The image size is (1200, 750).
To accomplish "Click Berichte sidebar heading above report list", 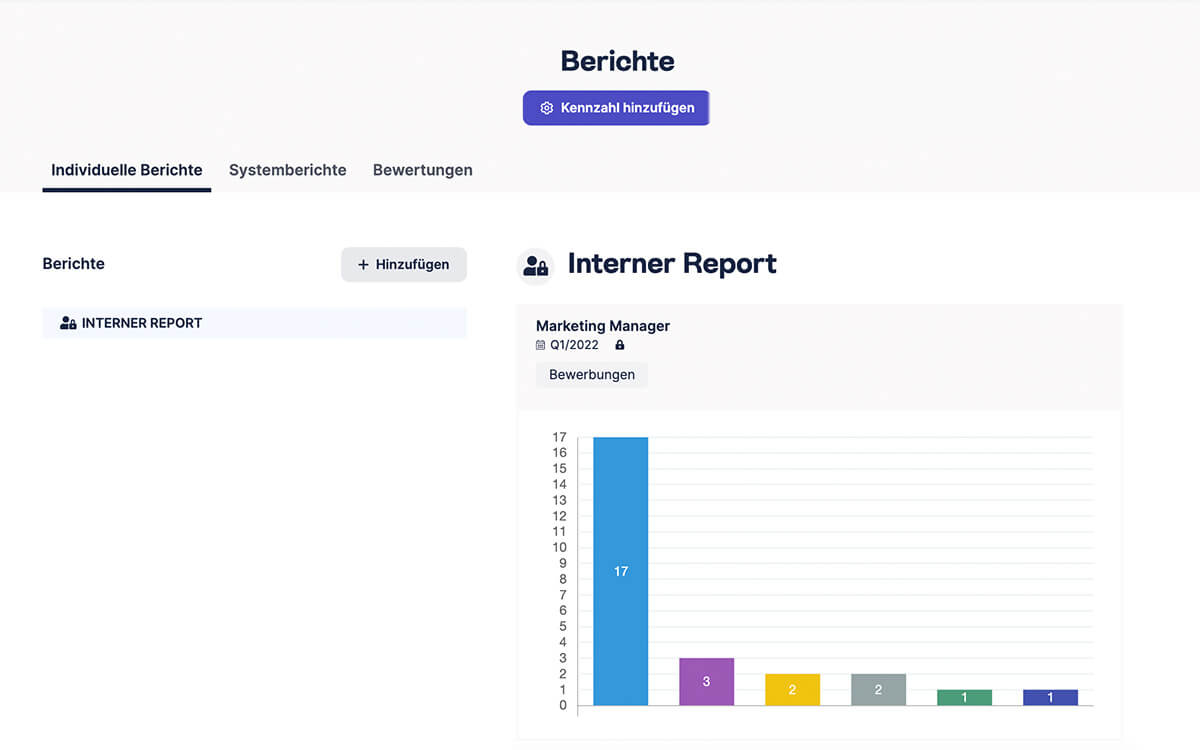I will (x=74, y=264).
